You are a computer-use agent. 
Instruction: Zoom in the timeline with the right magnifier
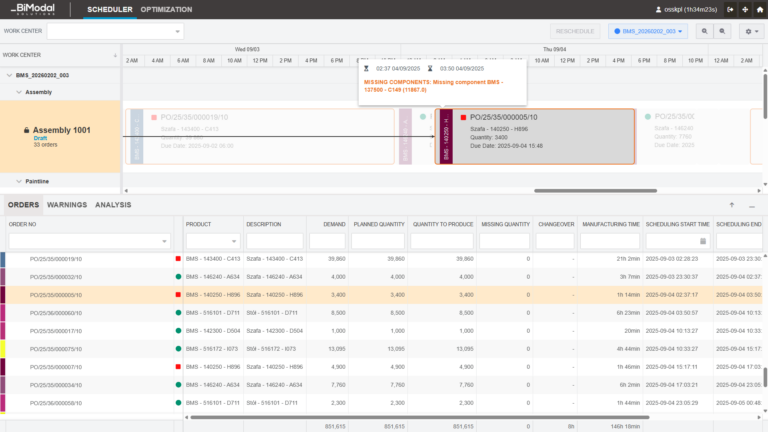[723, 31]
